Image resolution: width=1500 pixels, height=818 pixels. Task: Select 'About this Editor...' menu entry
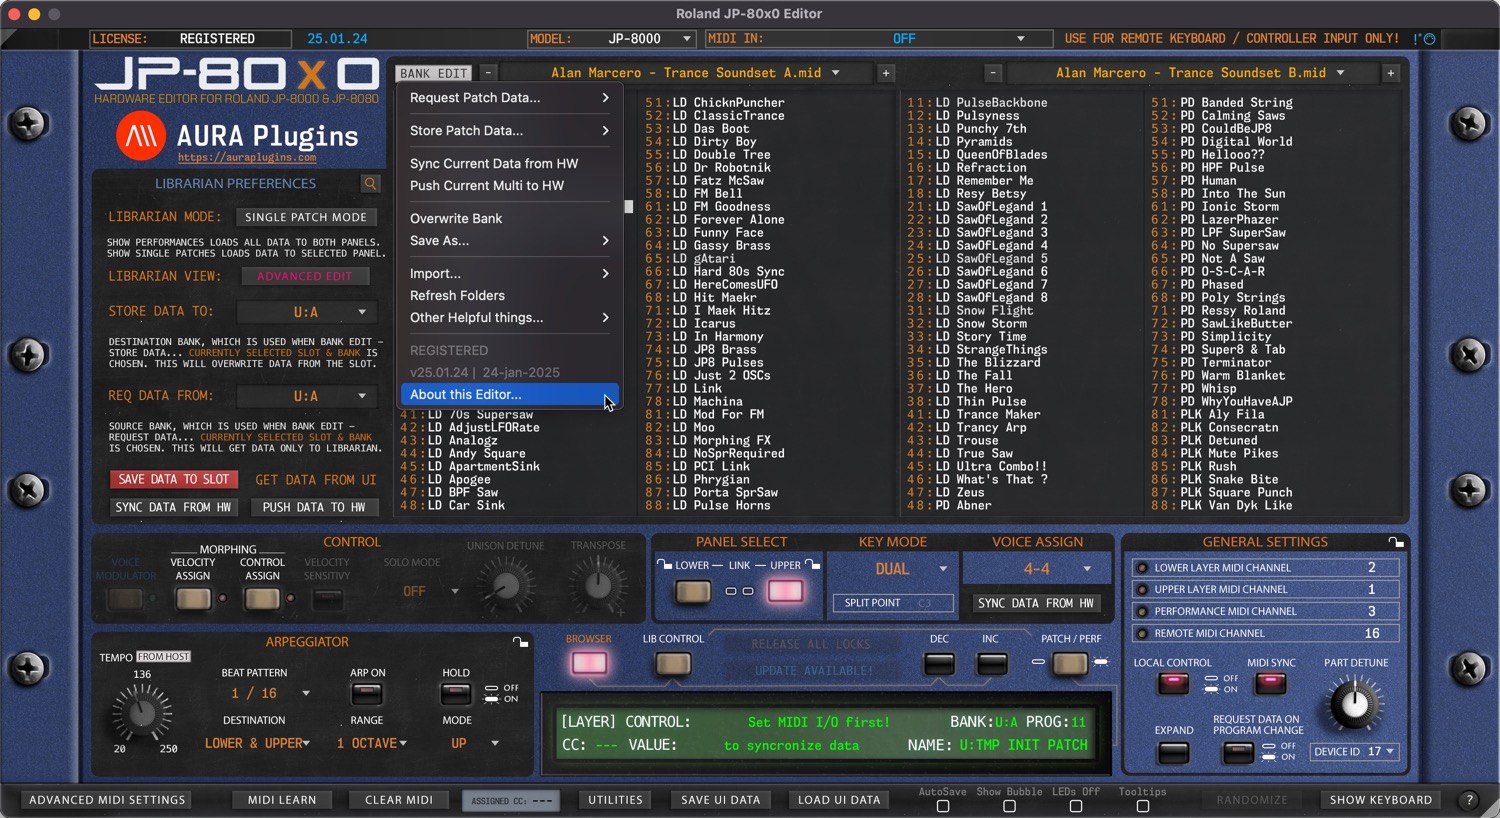tap(465, 394)
